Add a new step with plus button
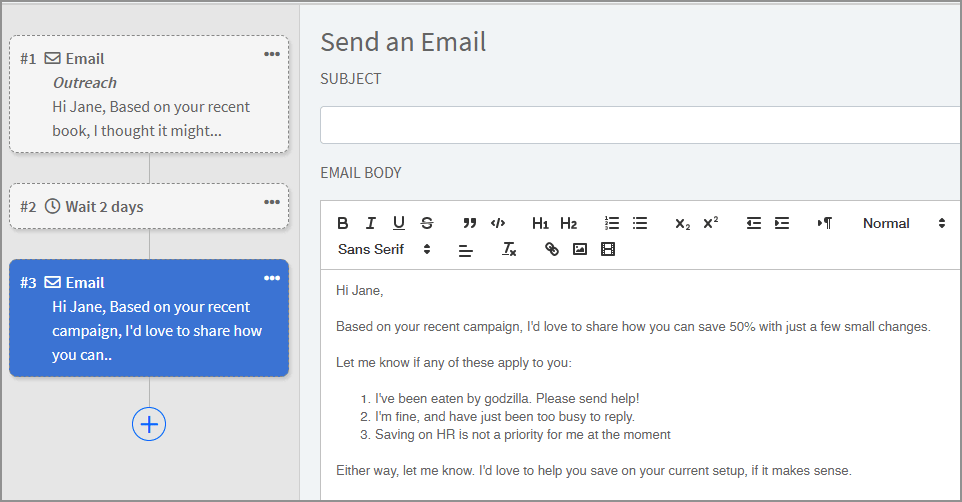 point(149,424)
